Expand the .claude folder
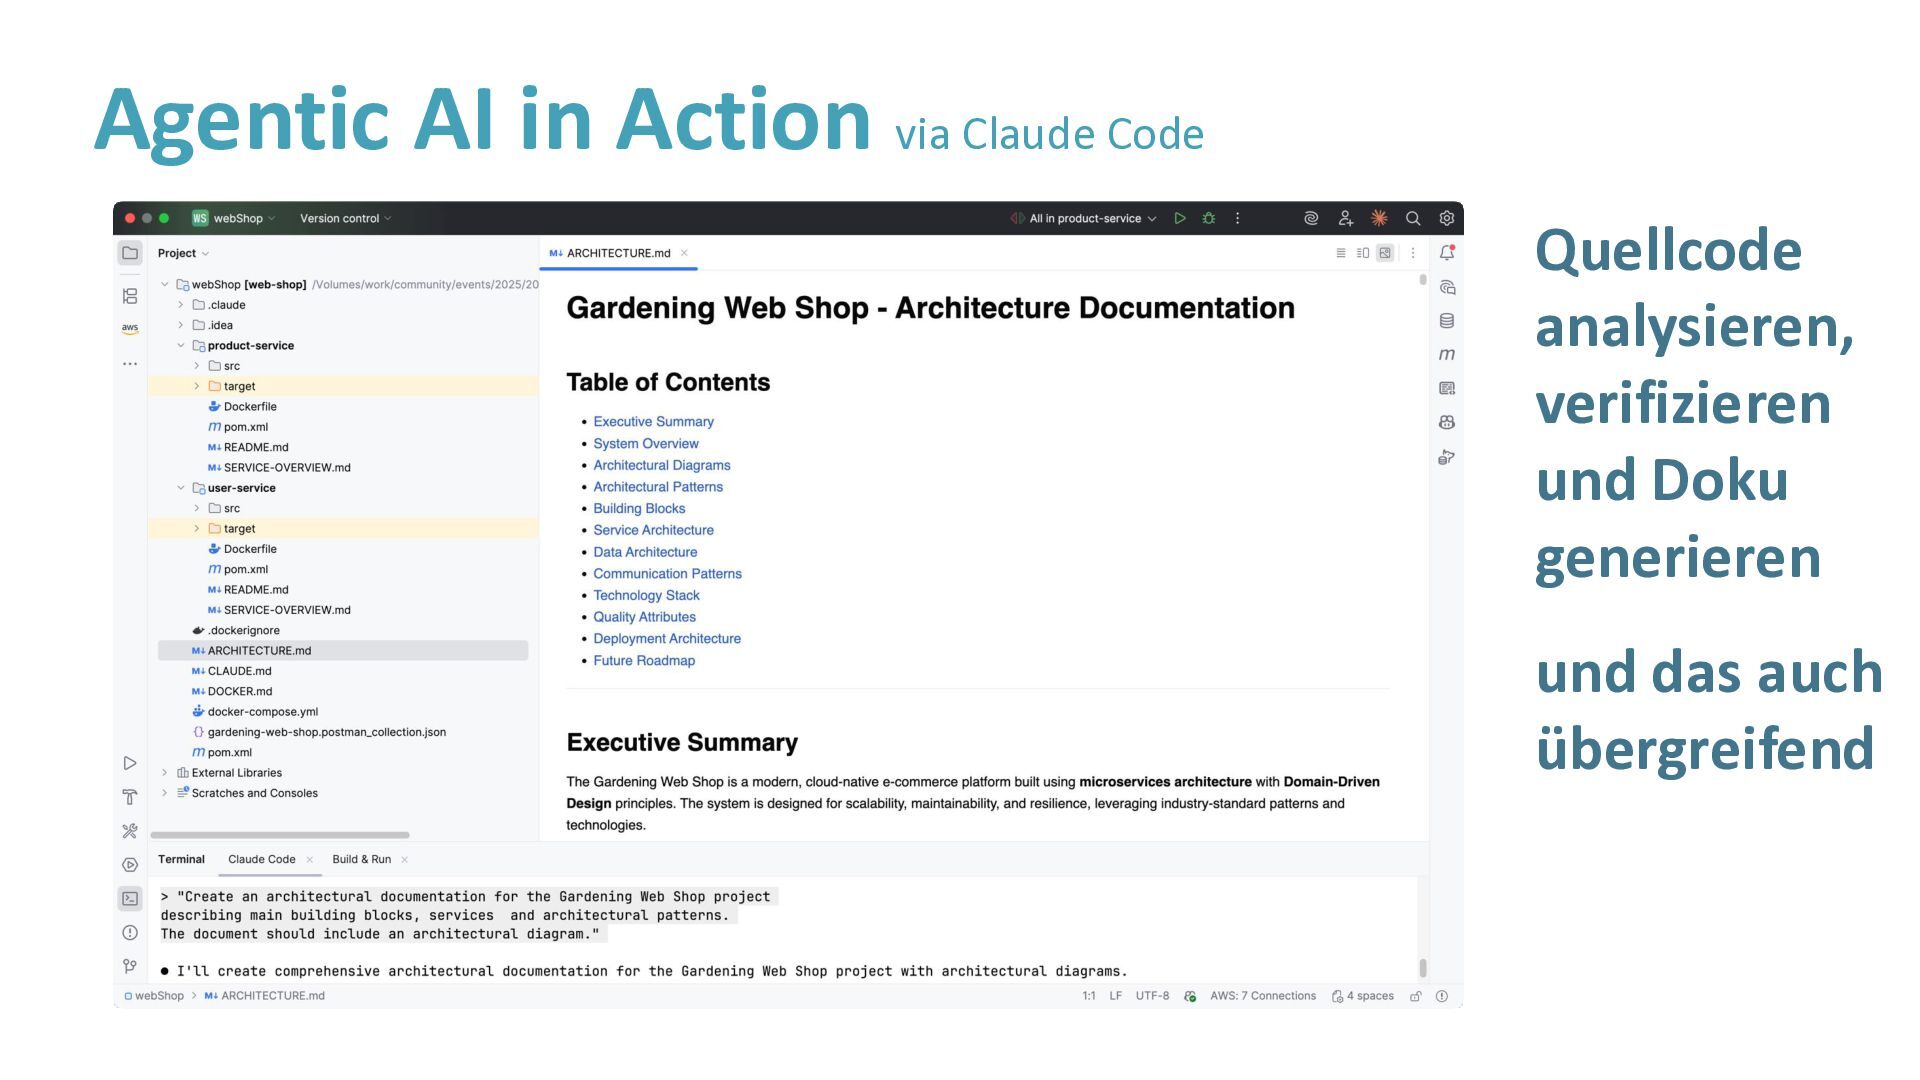1920x1080 pixels. click(181, 305)
